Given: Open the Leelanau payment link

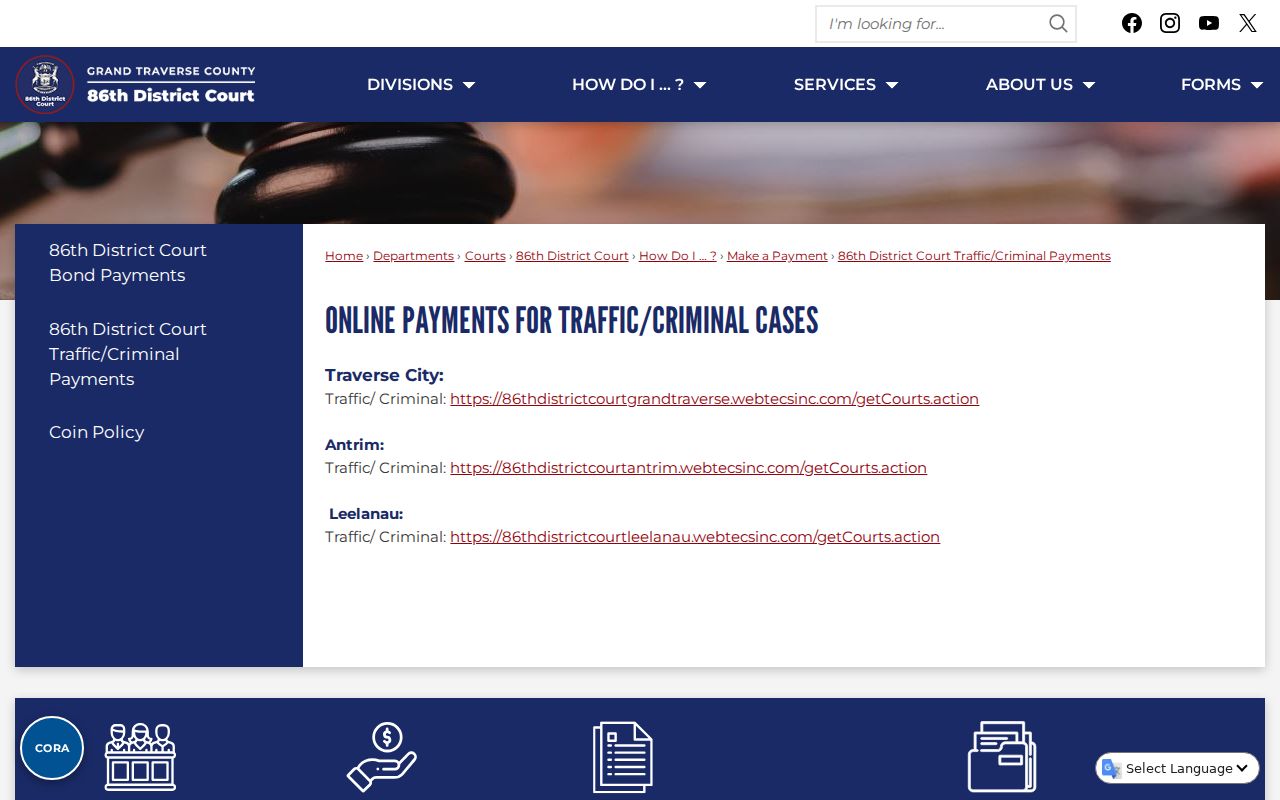Looking at the screenshot, I should pyautogui.click(x=695, y=536).
